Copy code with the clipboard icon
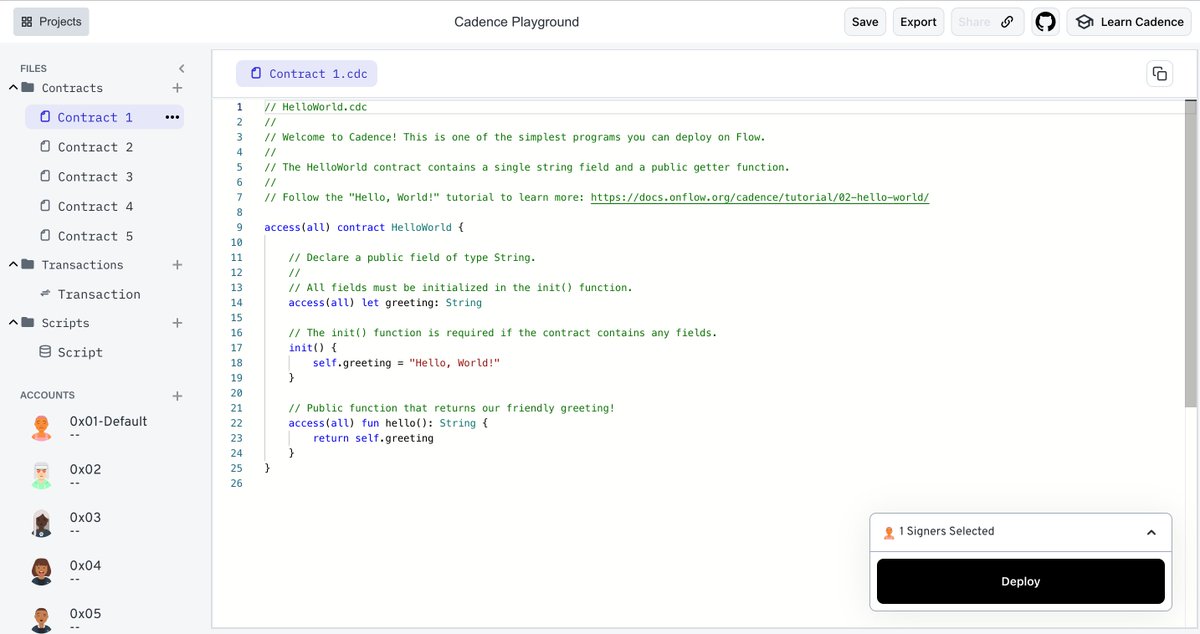Screen dimensions: 1200x634 [x=1159, y=73]
